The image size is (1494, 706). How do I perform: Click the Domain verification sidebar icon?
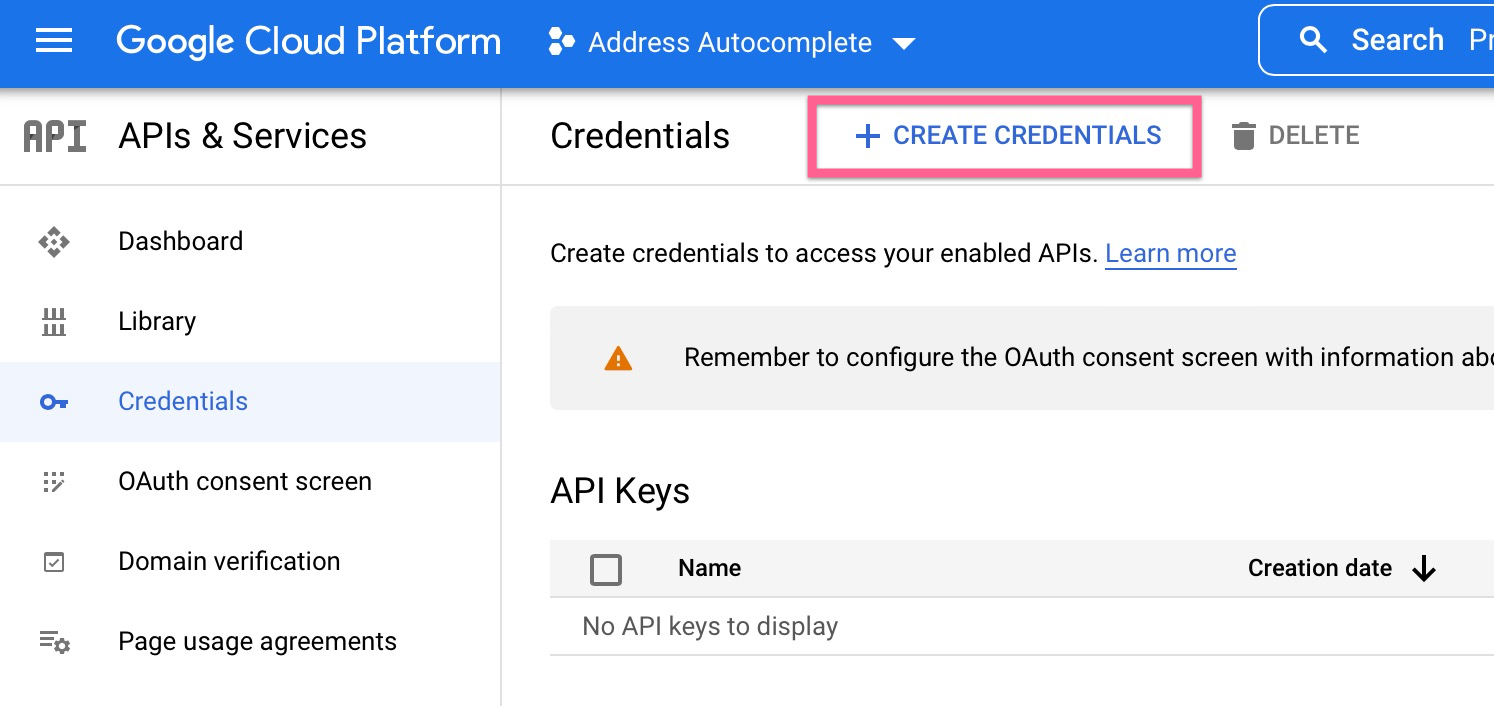click(x=55, y=561)
